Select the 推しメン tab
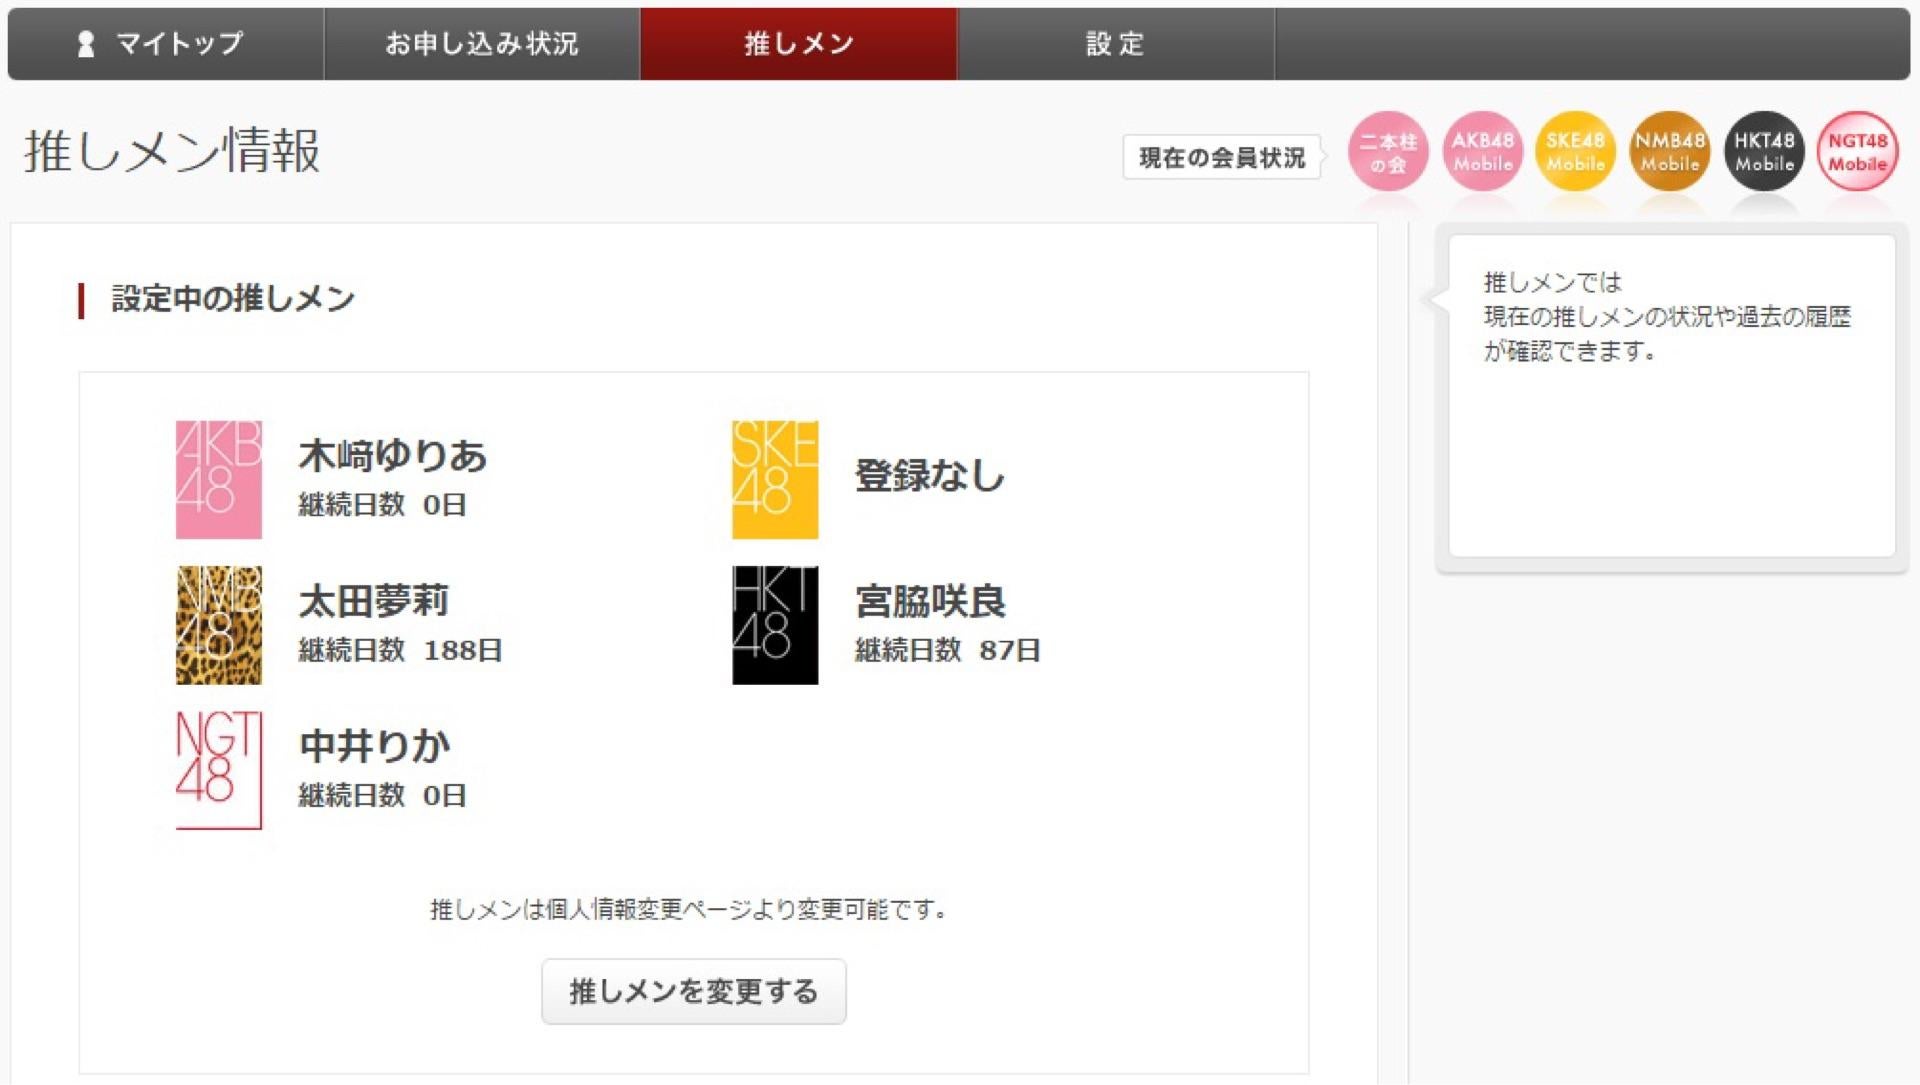The image size is (1920, 1085). point(798,44)
